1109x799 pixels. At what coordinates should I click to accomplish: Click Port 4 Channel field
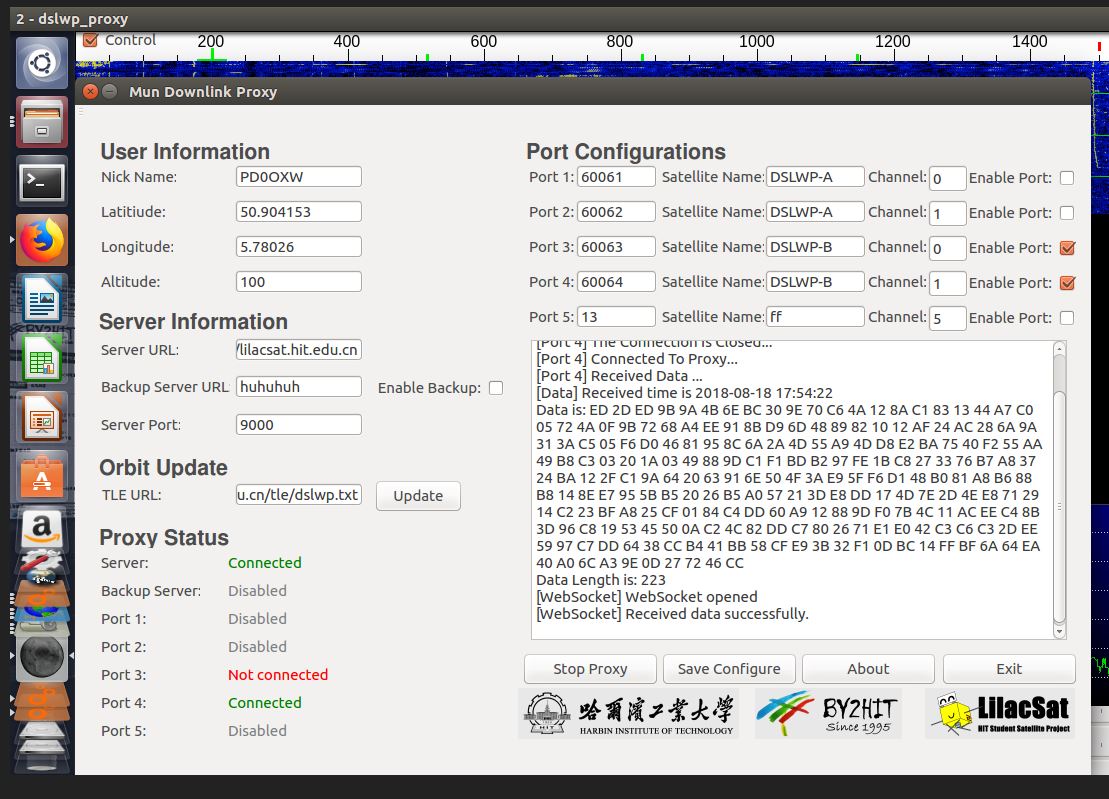coord(948,283)
